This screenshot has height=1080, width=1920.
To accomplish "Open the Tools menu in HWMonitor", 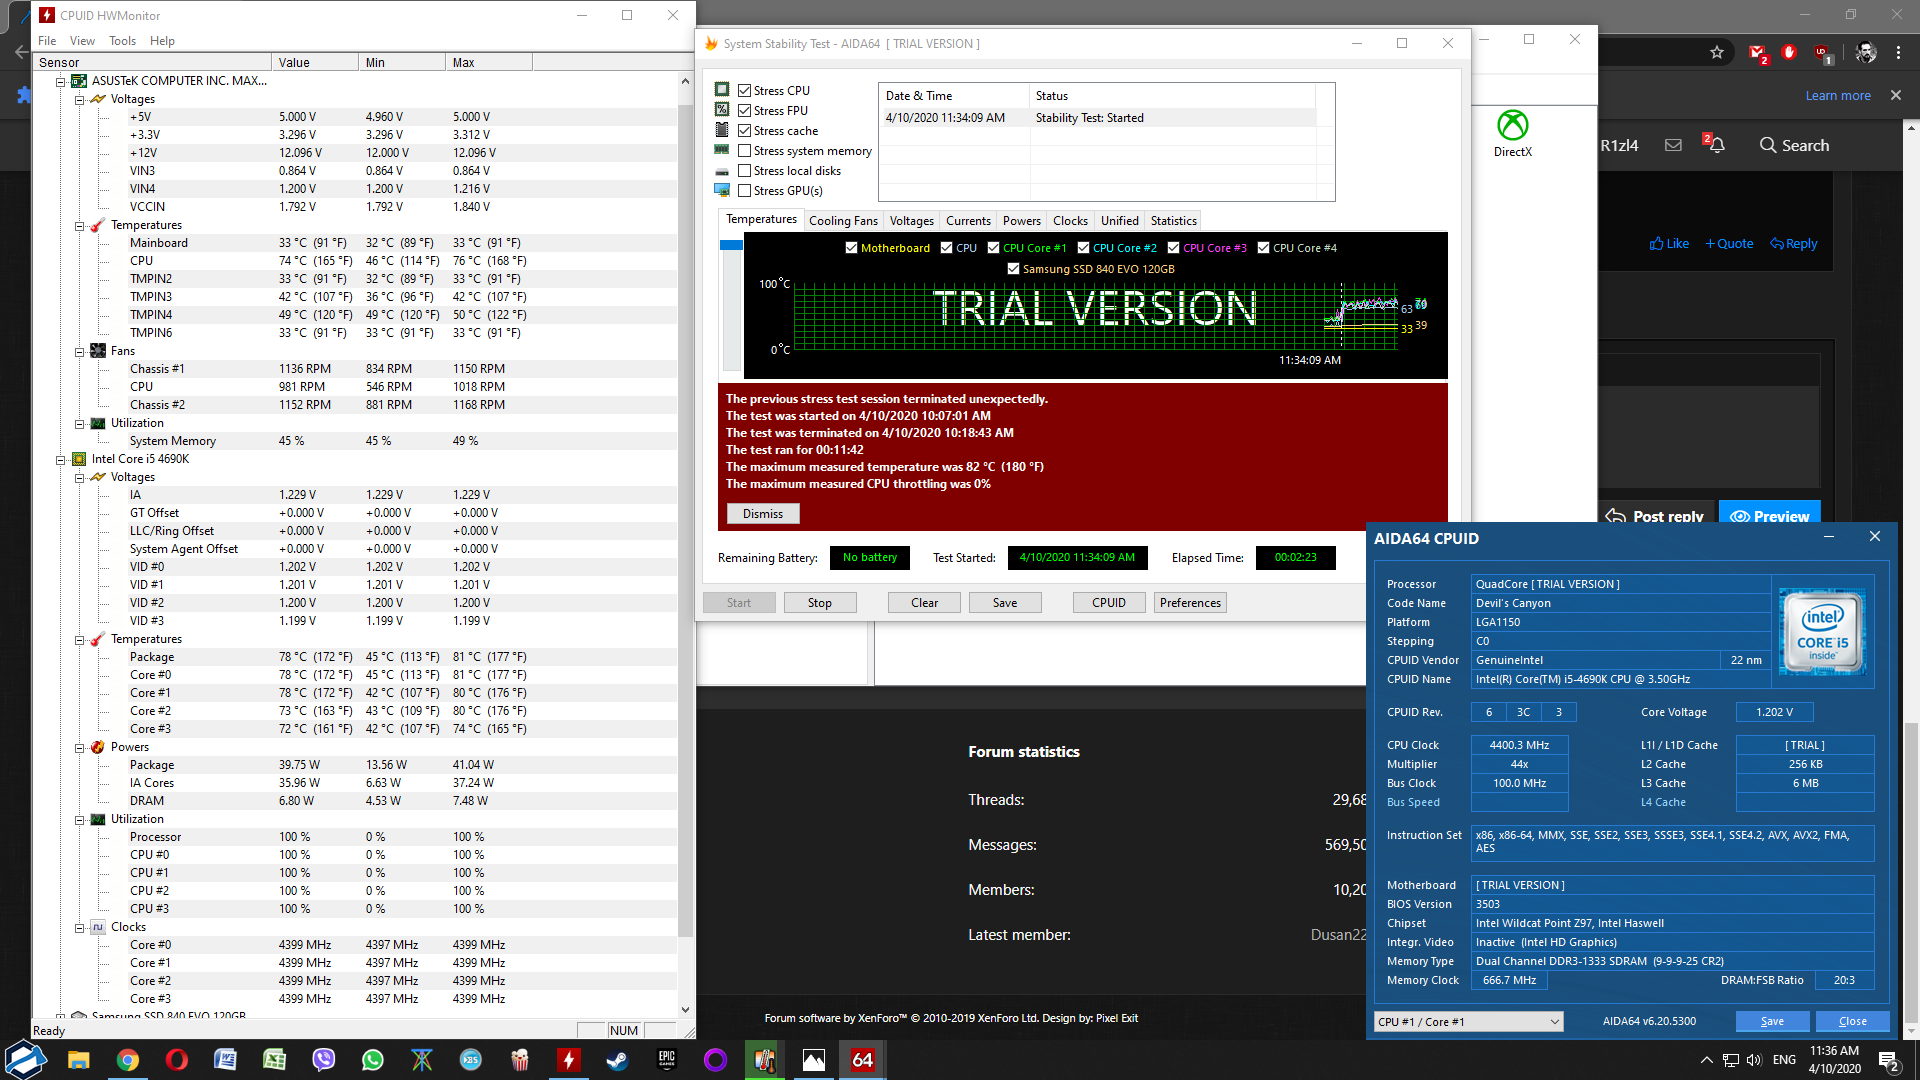I will pos(122,41).
